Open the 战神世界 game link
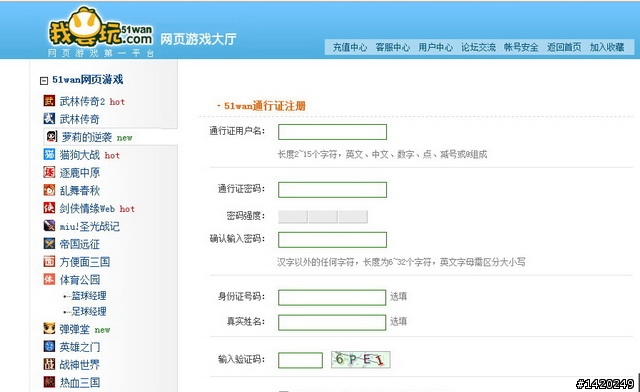The image size is (640, 392). click(x=80, y=365)
